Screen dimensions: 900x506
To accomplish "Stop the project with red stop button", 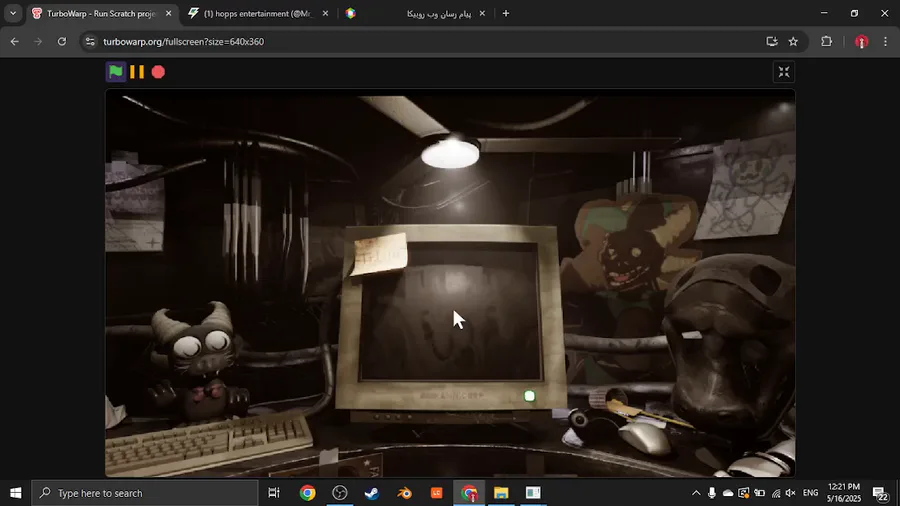I will tap(158, 72).
